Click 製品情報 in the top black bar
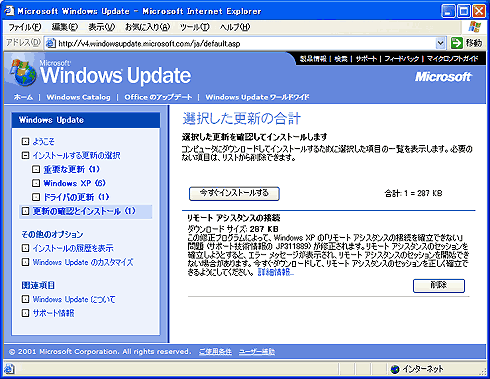 tap(313, 59)
